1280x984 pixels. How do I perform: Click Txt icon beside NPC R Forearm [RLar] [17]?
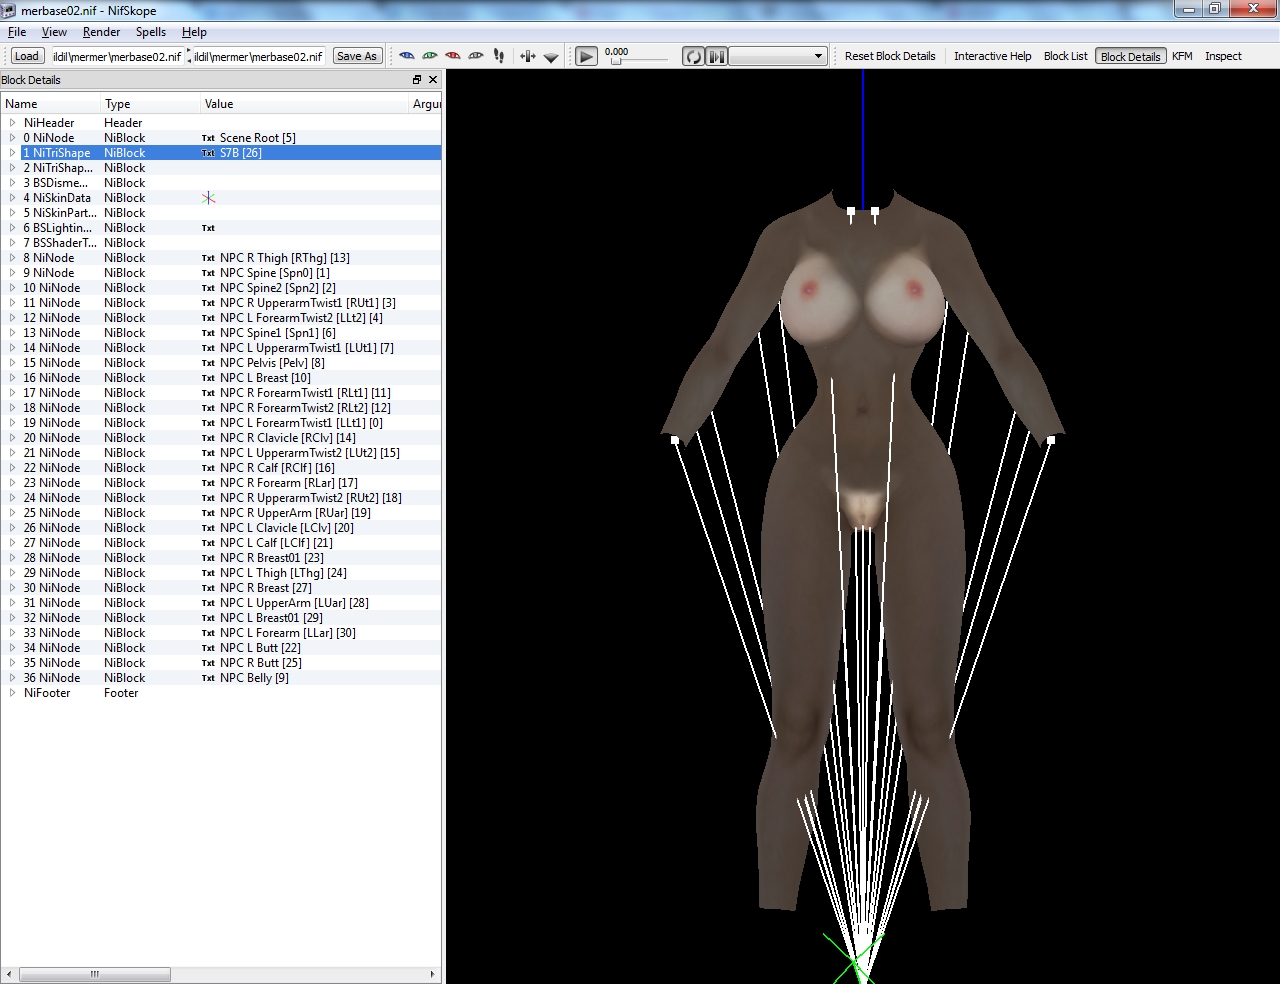click(208, 483)
